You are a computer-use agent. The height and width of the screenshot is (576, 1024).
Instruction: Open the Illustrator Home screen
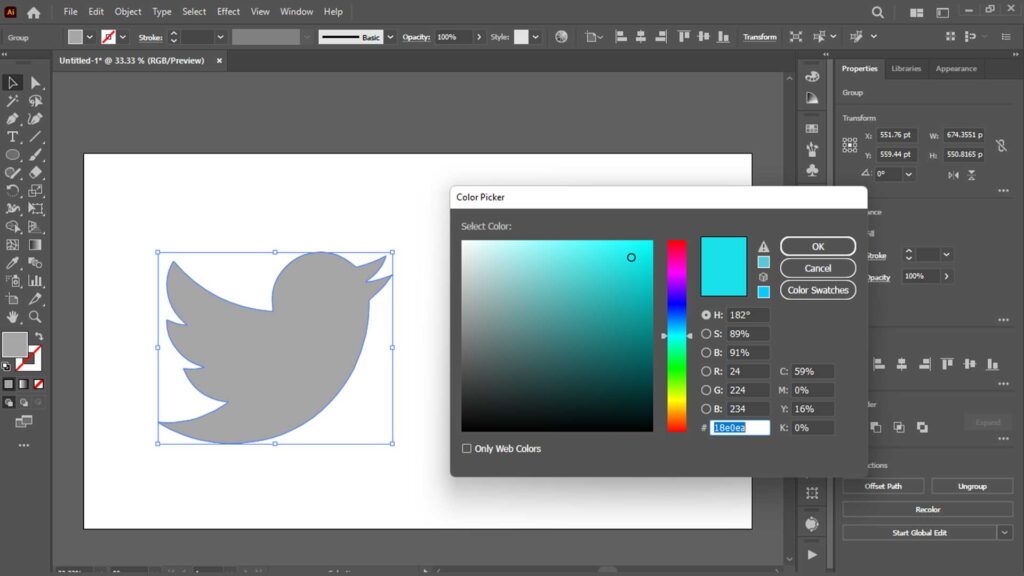click(x=33, y=12)
